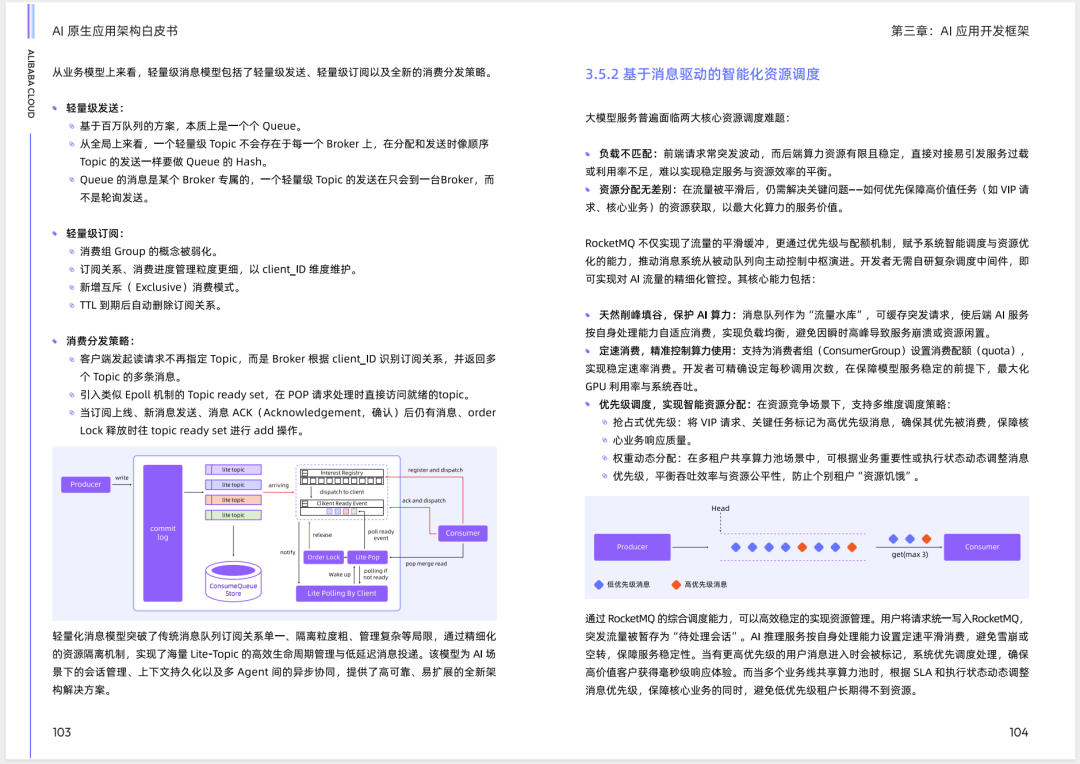Click the bold text "定速消费，精准控制算力使用:"
Image resolution: width=1080 pixels, height=764 pixels.
667,351
